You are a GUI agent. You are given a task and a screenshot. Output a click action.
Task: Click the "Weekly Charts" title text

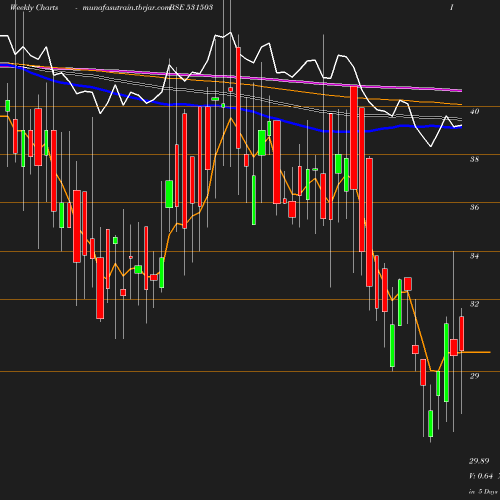(34, 7)
